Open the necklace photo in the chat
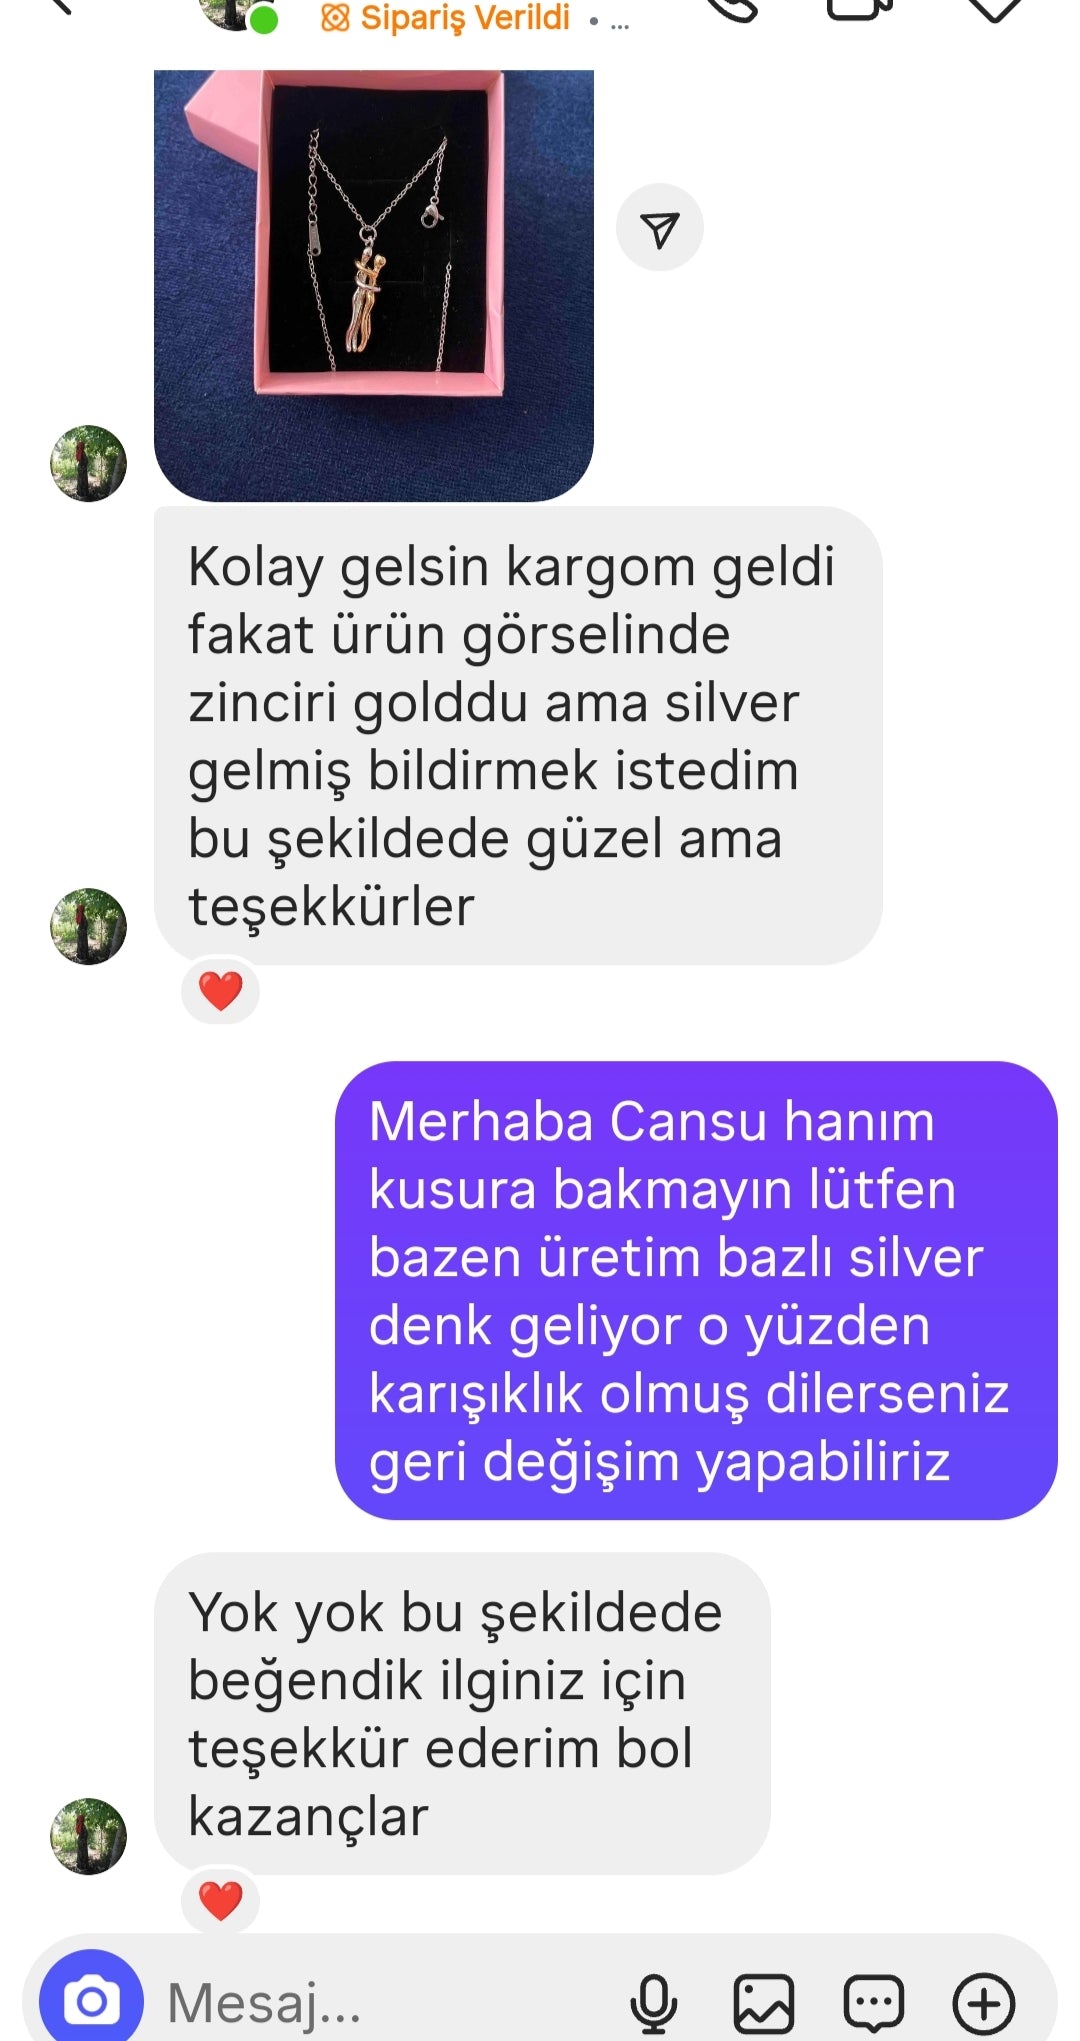The height and width of the screenshot is (2041, 1080). pyautogui.click(x=374, y=285)
